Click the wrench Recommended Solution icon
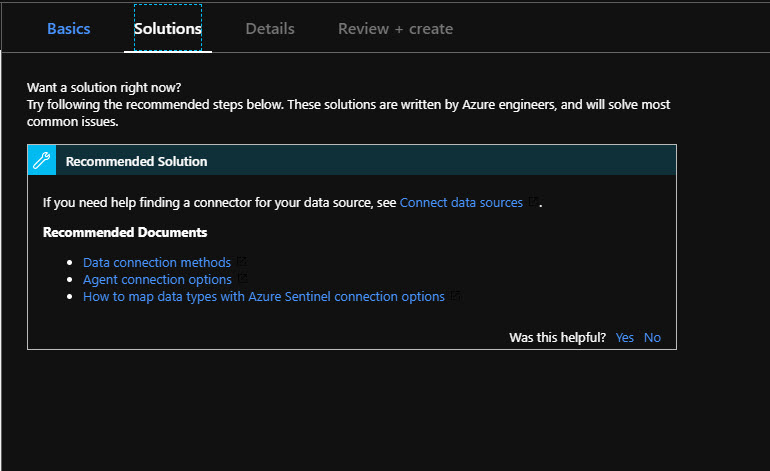Viewport: 770px width, 471px height. [42, 160]
